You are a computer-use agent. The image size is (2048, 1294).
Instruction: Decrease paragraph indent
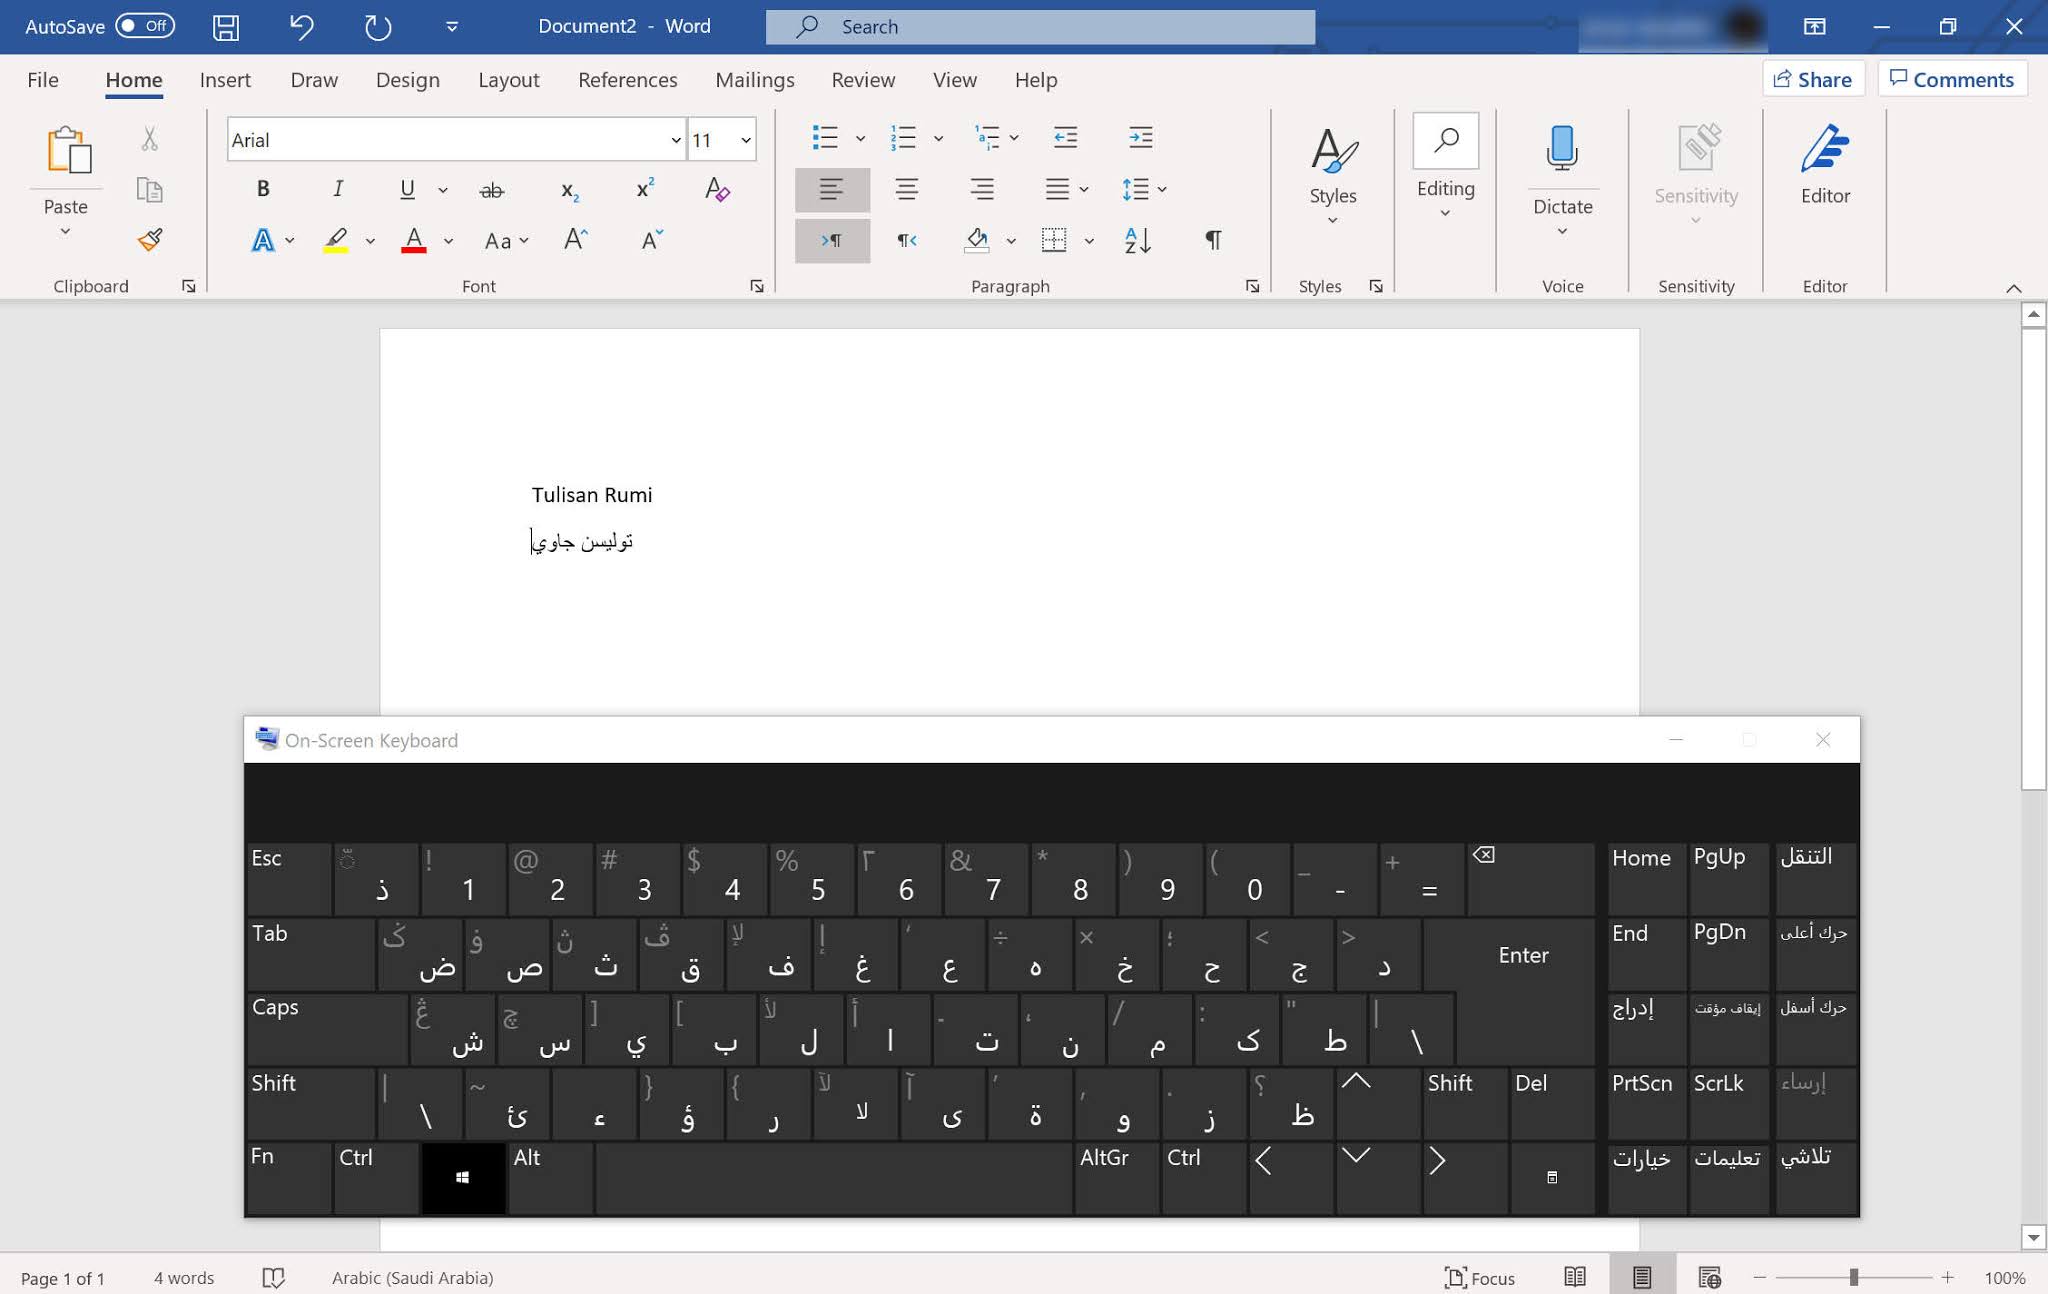click(x=1066, y=137)
